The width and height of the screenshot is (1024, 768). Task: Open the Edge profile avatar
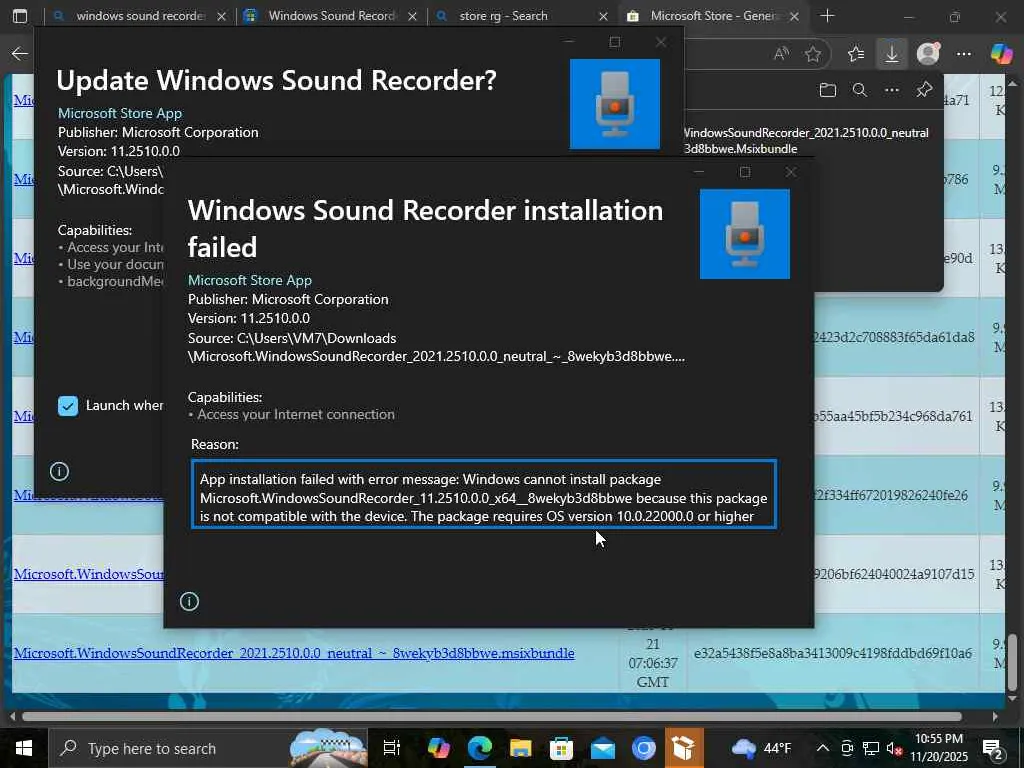click(928, 54)
